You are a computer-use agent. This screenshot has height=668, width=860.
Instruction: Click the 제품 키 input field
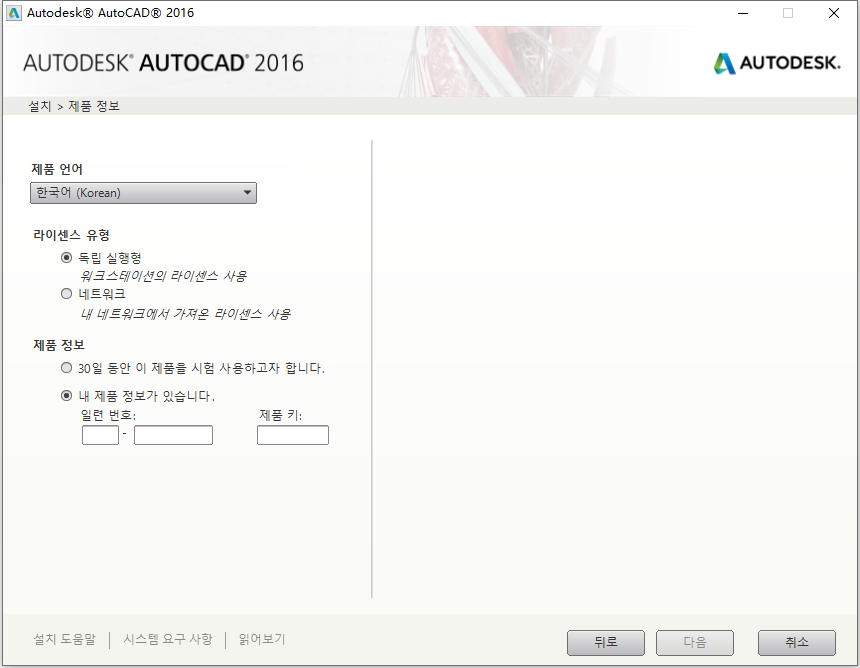pos(293,435)
